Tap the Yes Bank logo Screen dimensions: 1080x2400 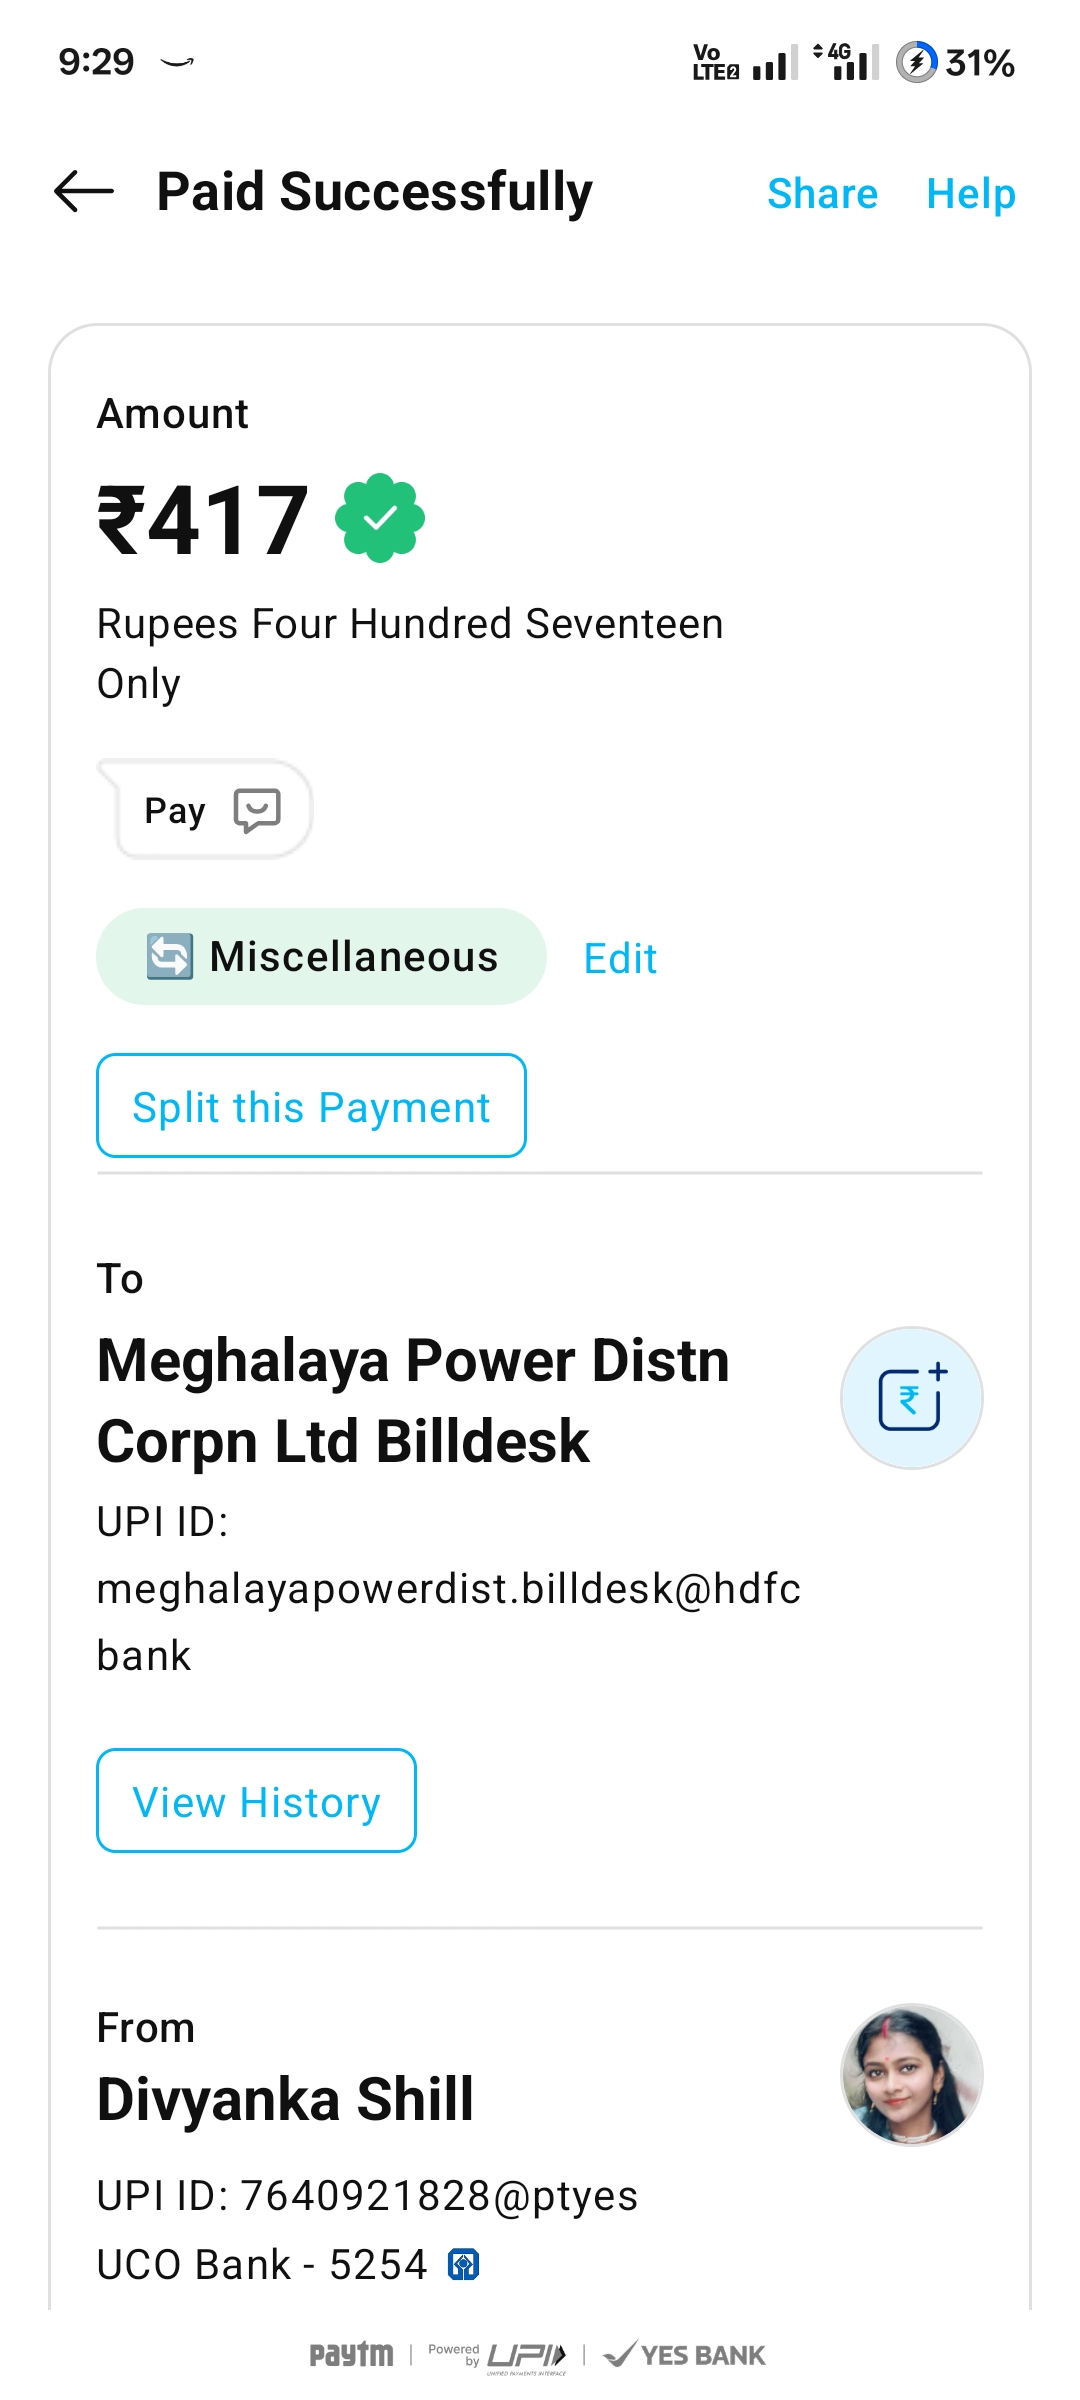pyautogui.click(x=686, y=2355)
